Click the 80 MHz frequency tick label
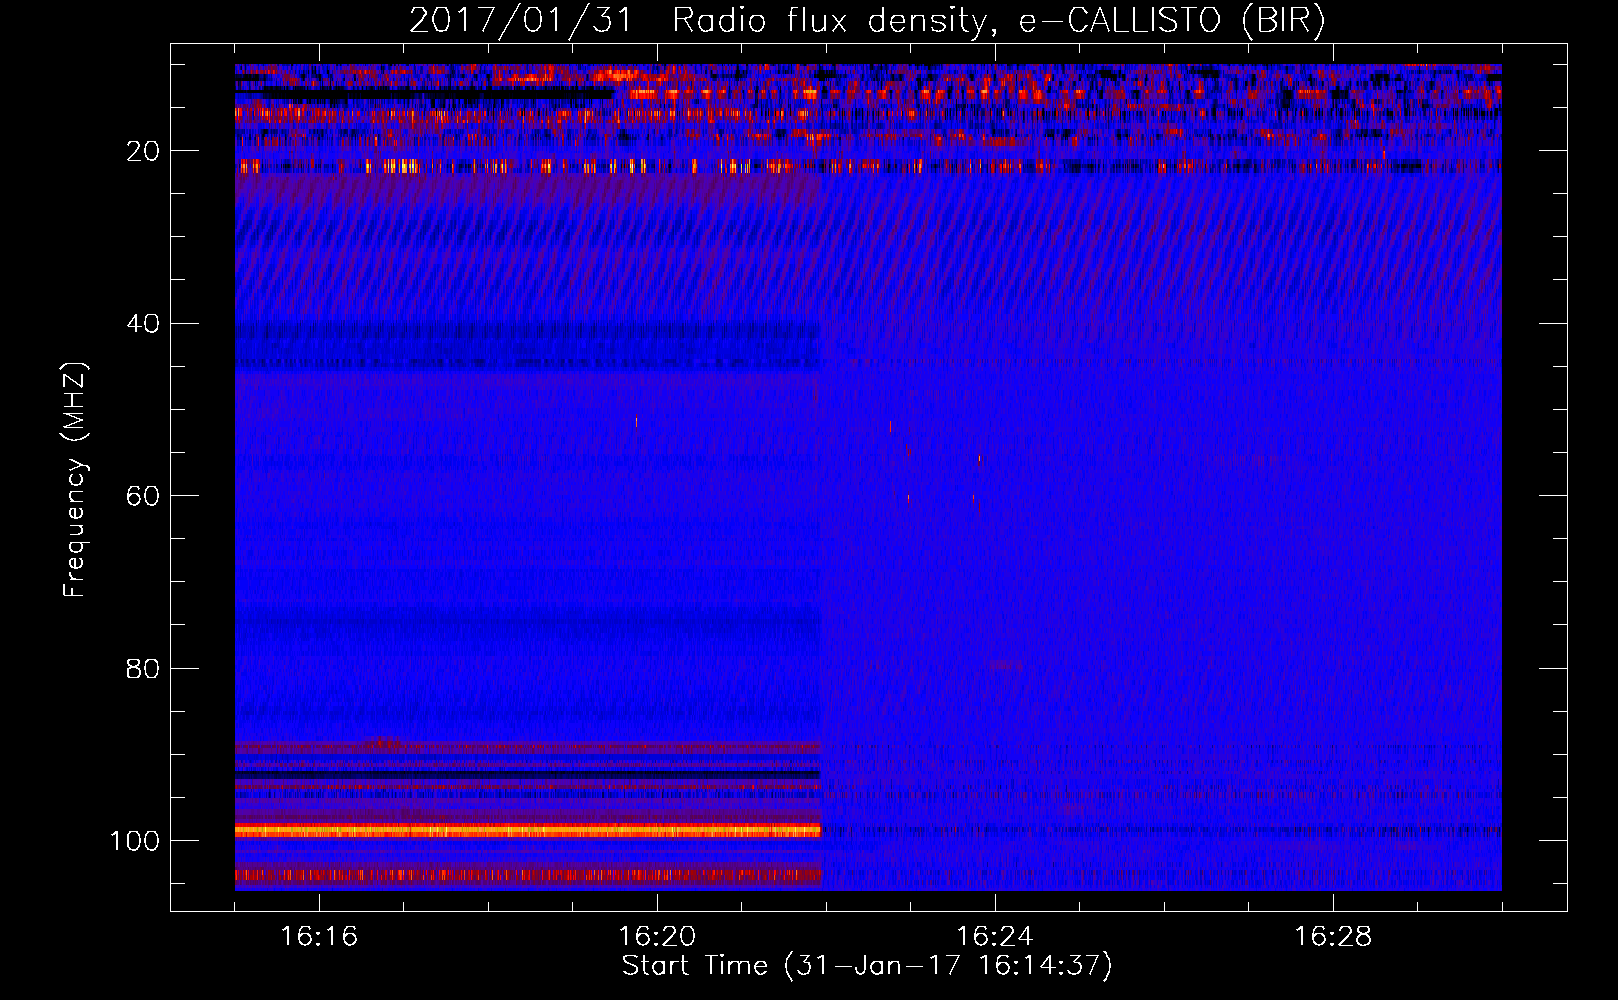 pos(144,668)
